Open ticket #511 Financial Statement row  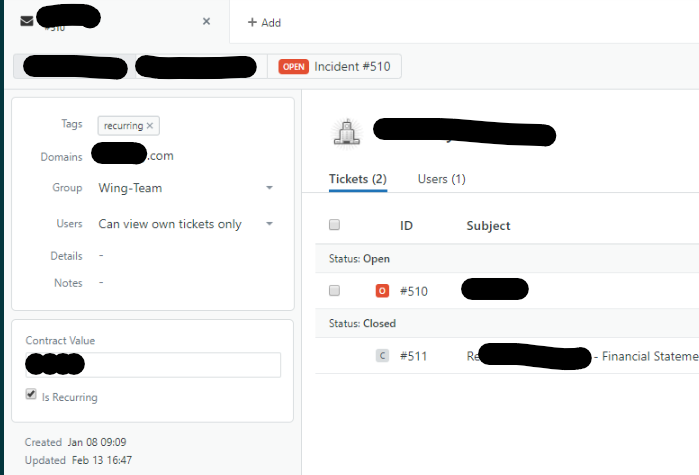pyautogui.click(x=507, y=356)
